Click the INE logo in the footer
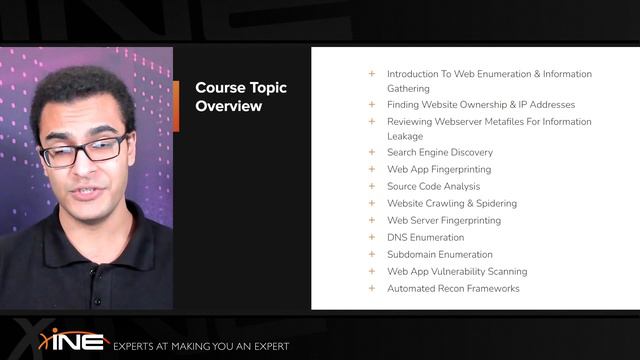Image resolution: width=640 pixels, height=360 pixels. click(74, 340)
